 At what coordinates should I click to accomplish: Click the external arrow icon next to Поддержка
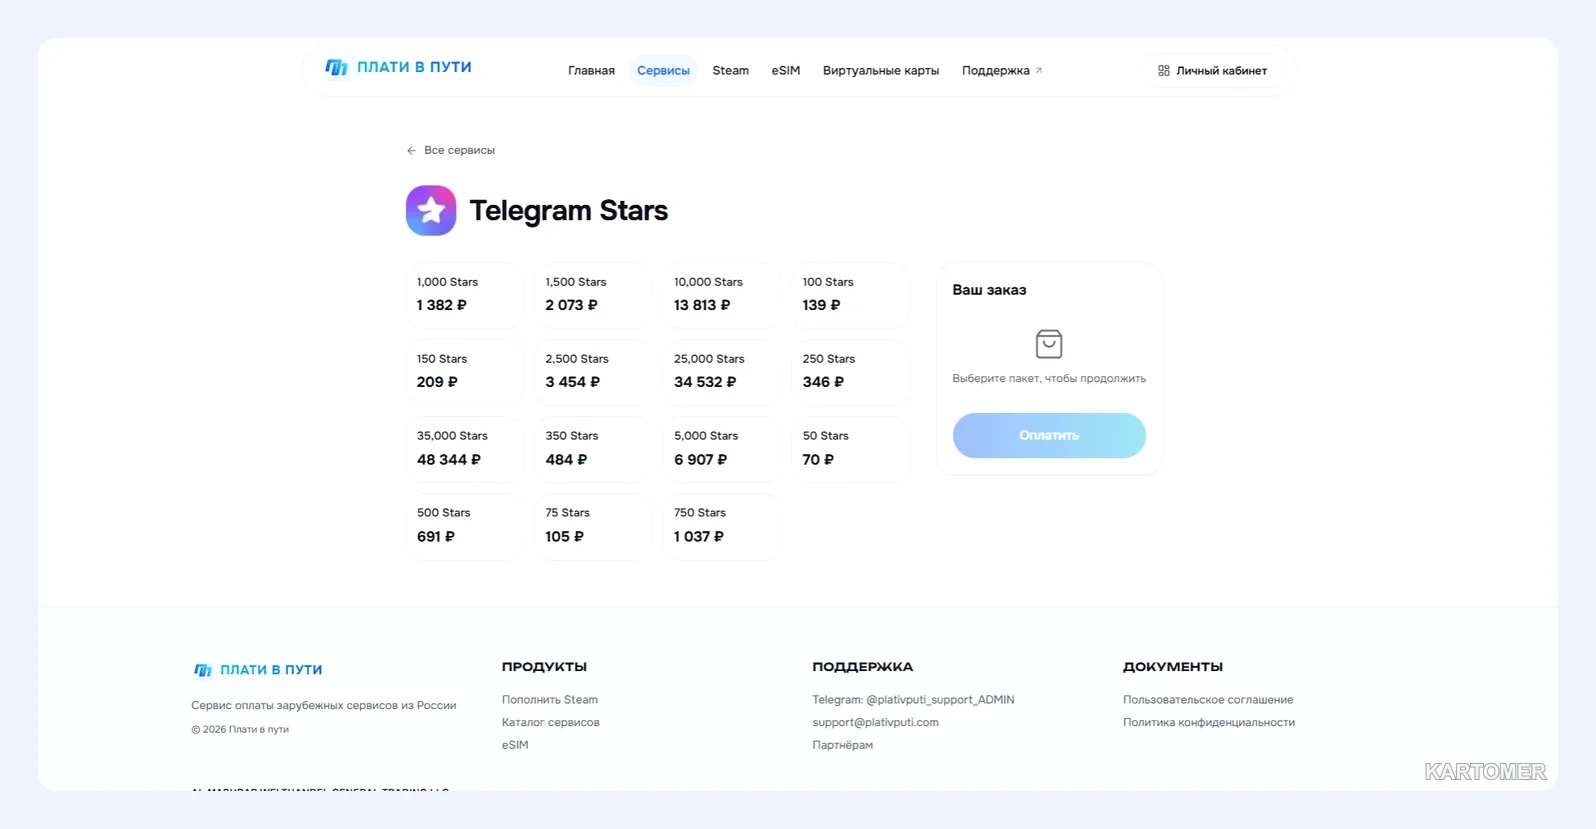point(1039,71)
